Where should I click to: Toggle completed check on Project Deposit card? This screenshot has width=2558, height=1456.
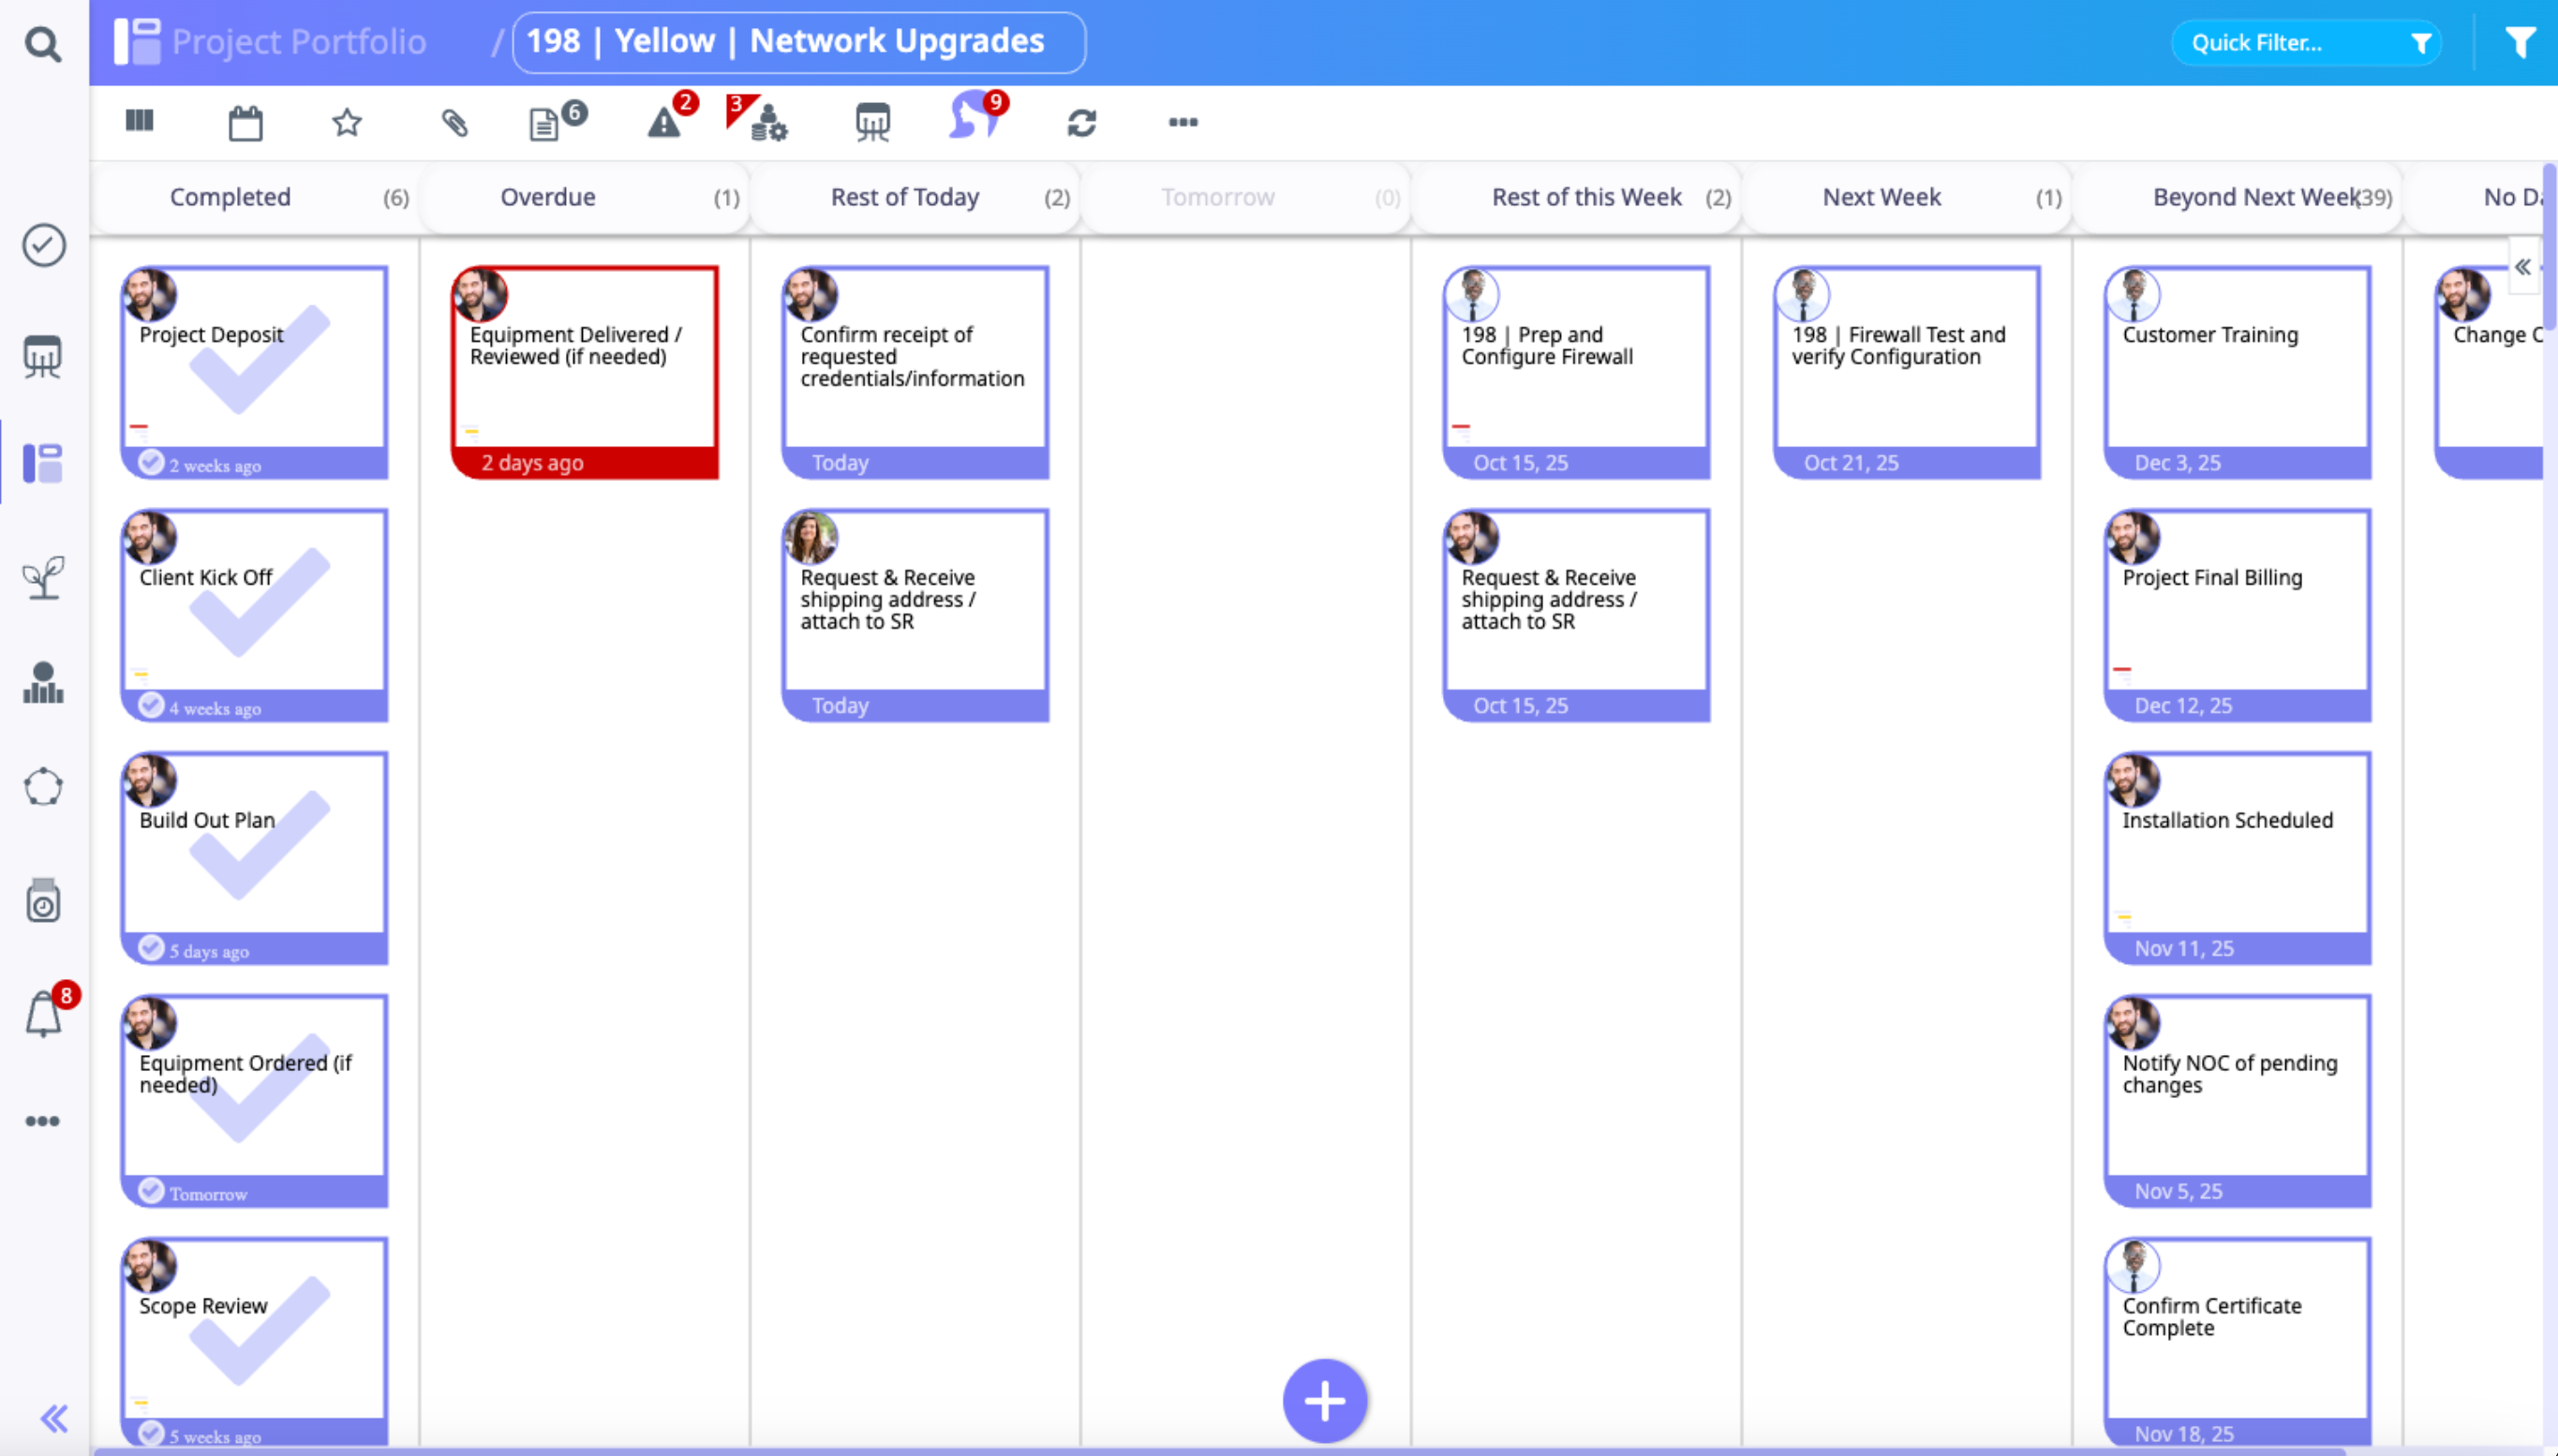click(151, 463)
